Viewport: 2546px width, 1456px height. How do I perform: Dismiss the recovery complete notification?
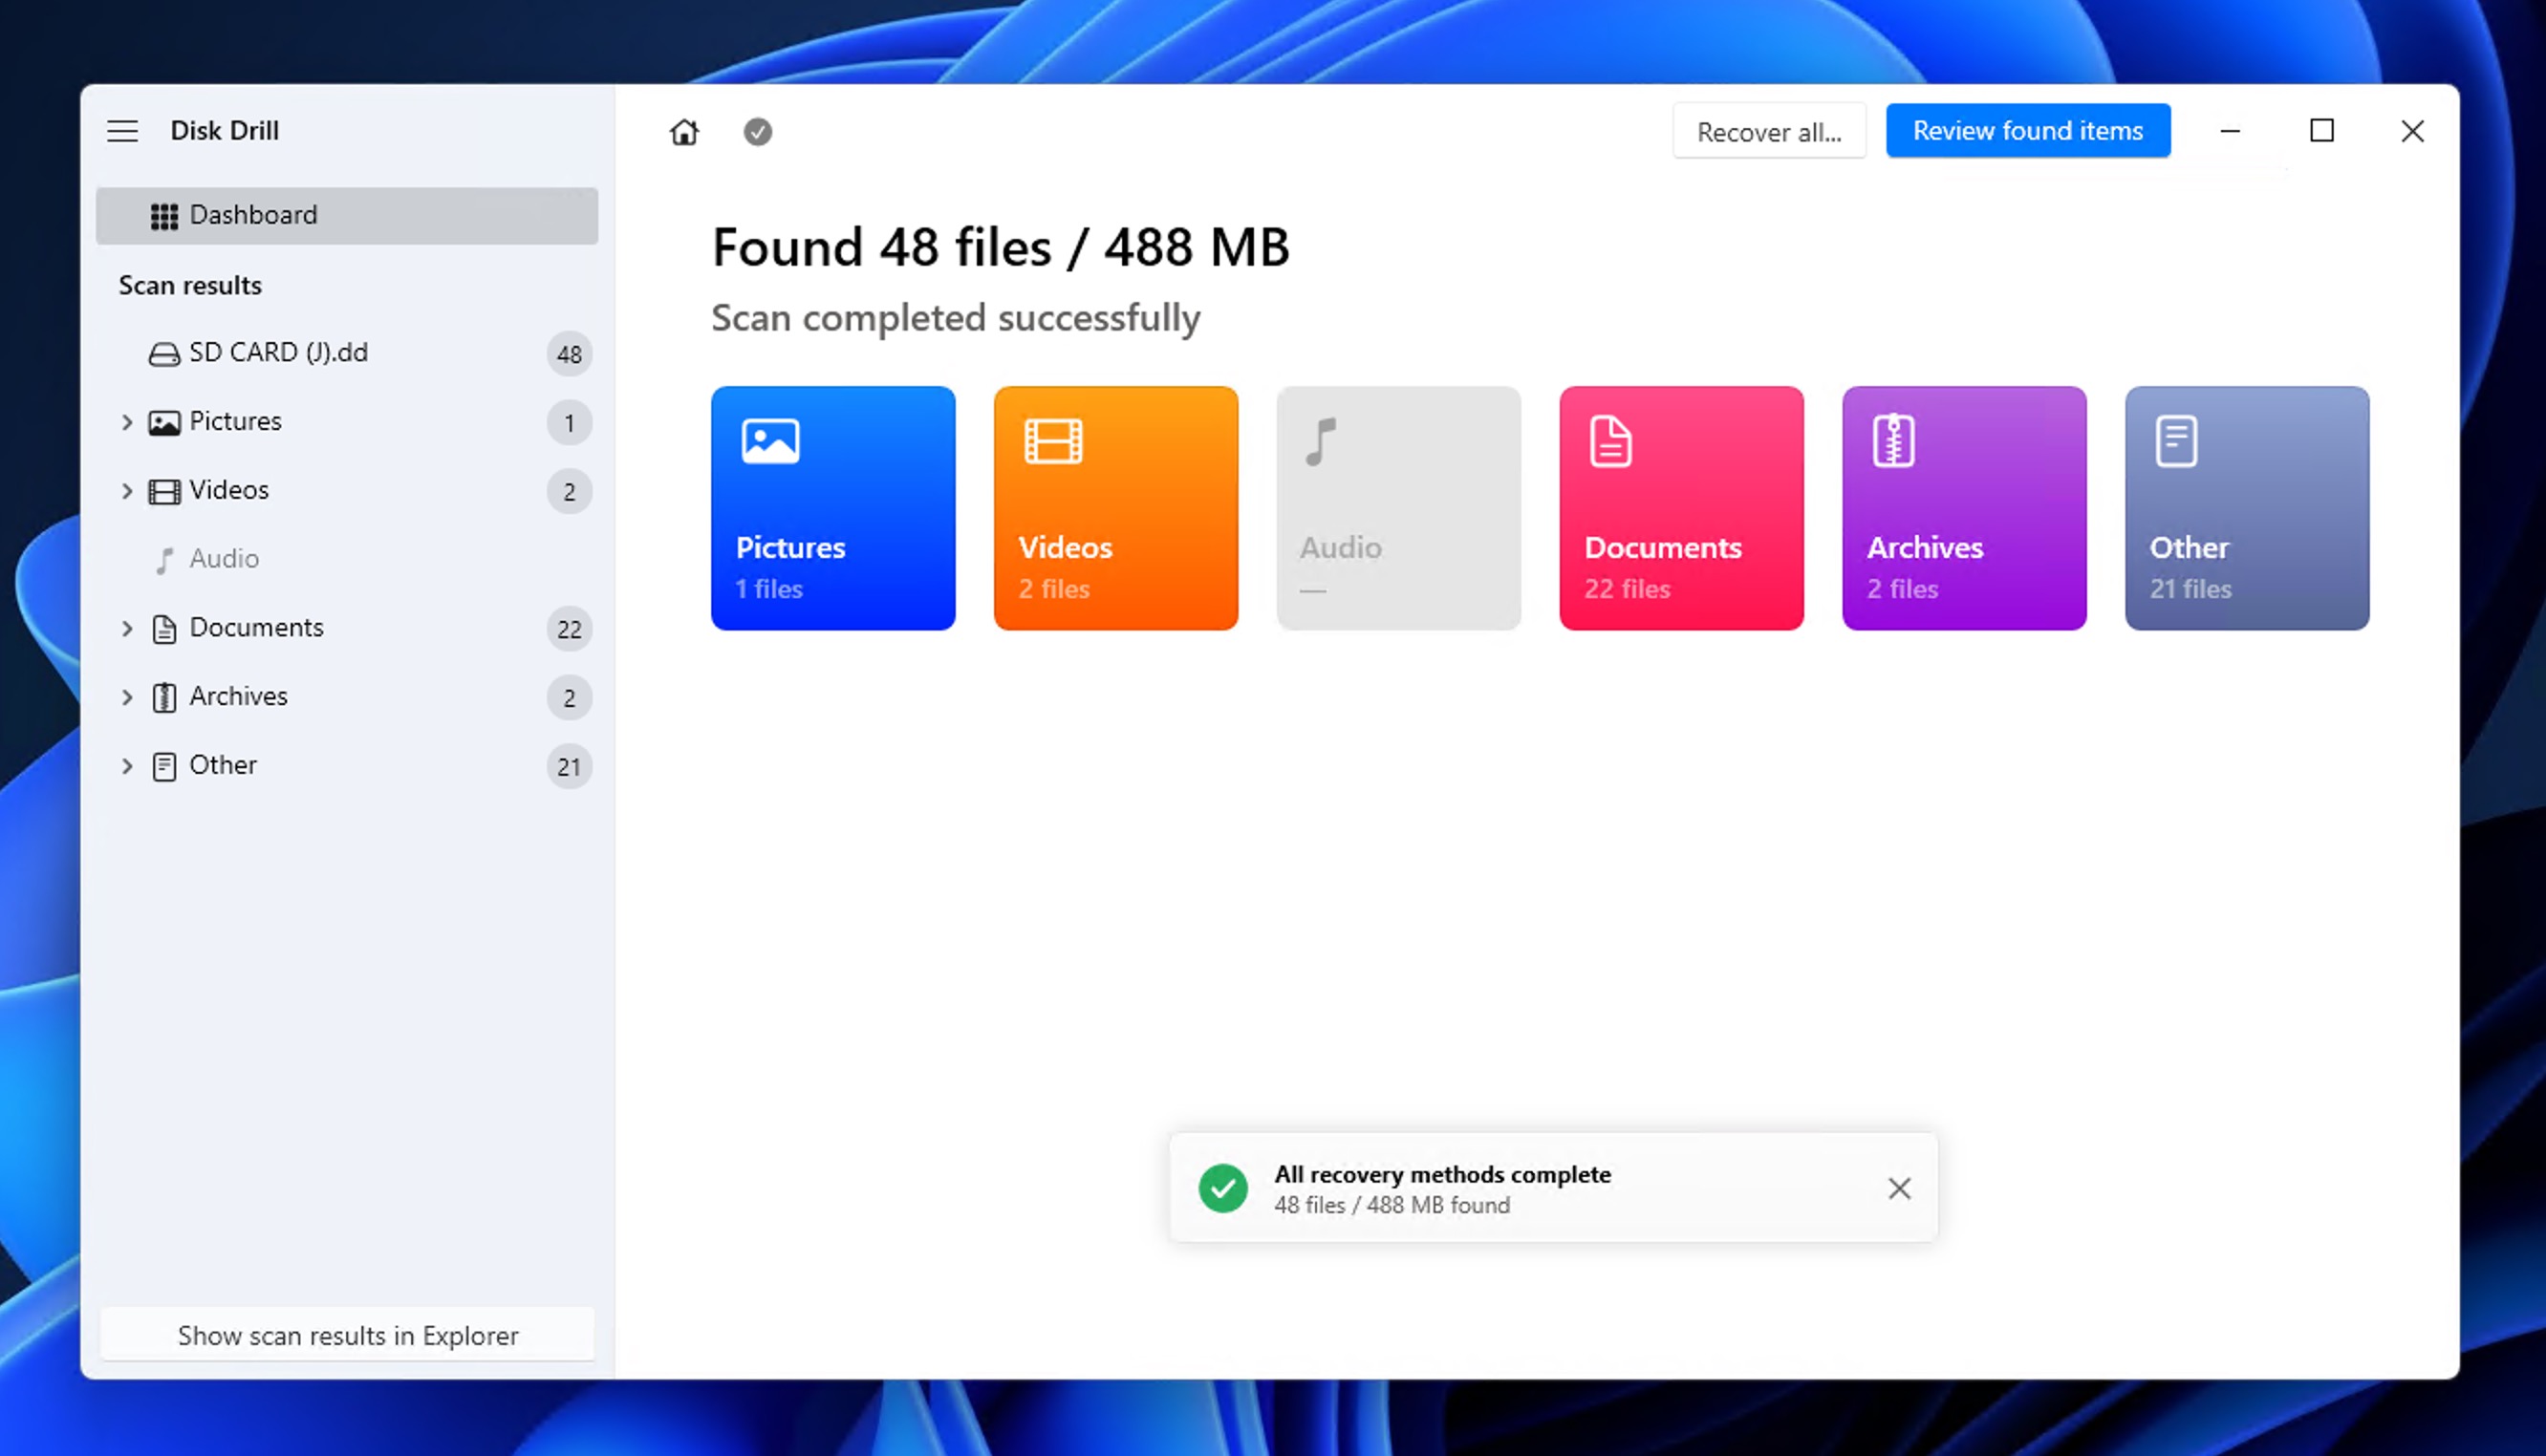(1898, 1188)
